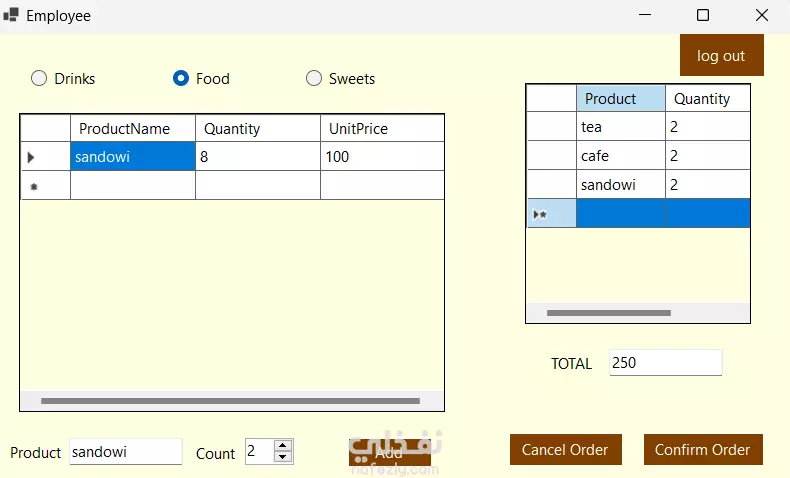The width and height of the screenshot is (790, 478).
Task: Select the Food radio button
Action: click(181, 78)
